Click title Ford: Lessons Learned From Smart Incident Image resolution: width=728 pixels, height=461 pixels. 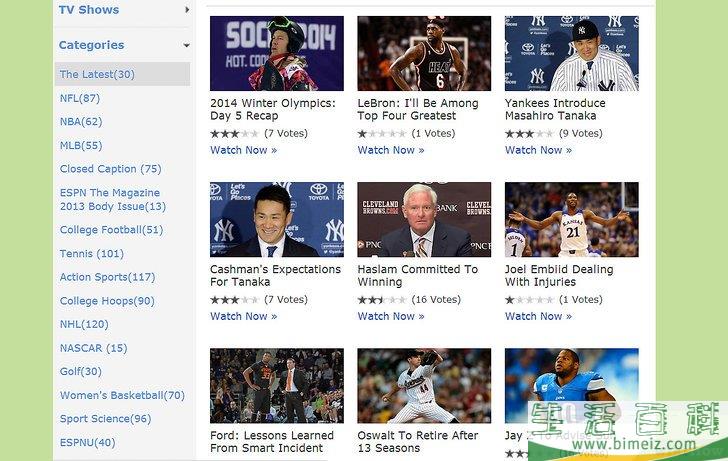pos(272,442)
